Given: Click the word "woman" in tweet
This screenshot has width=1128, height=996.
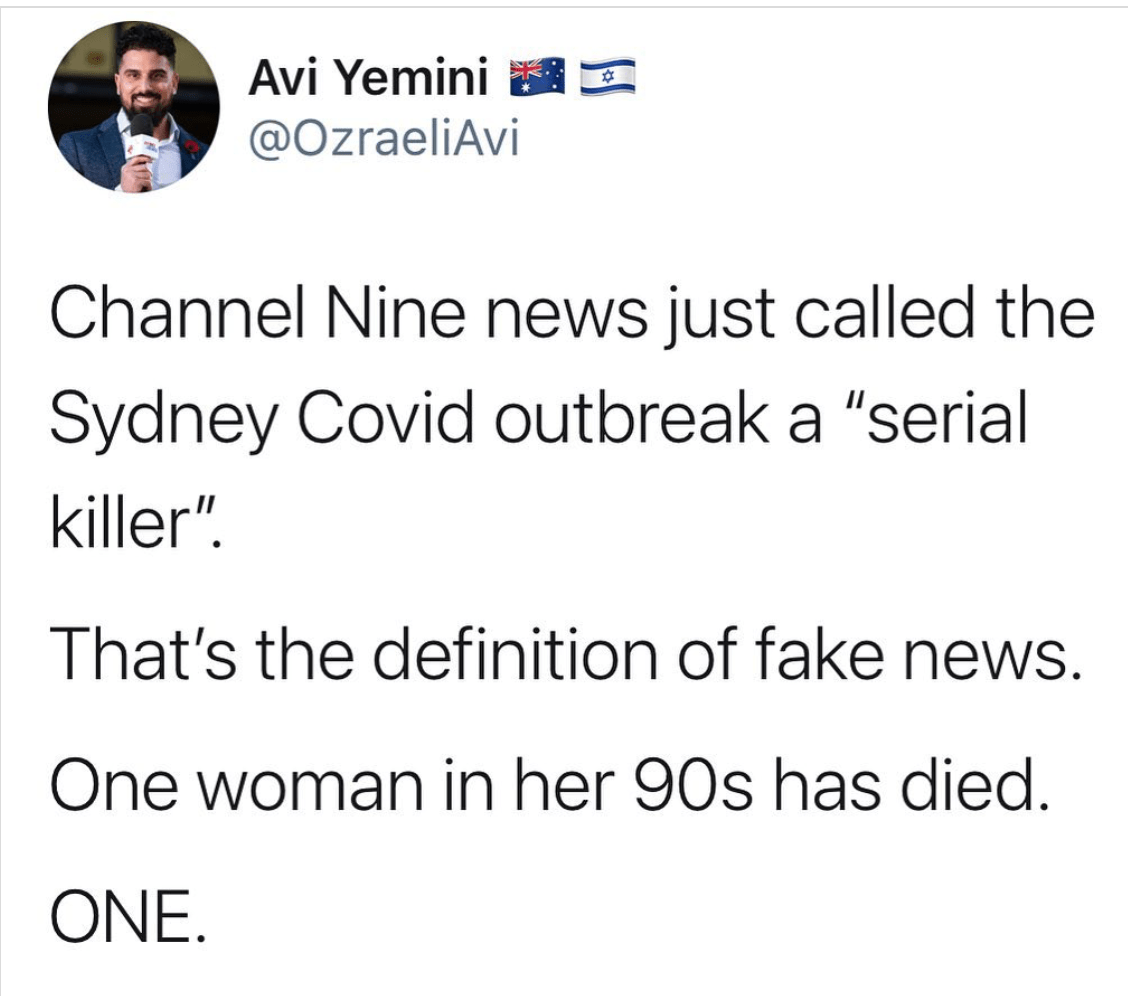Looking at the screenshot, I should tap(310, 787).
